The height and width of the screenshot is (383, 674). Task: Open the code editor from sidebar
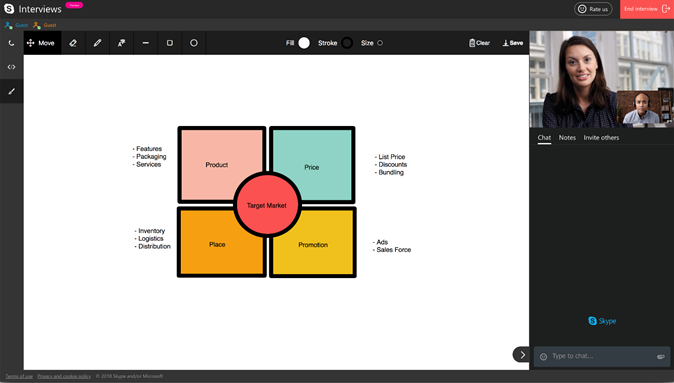(12, 67)
